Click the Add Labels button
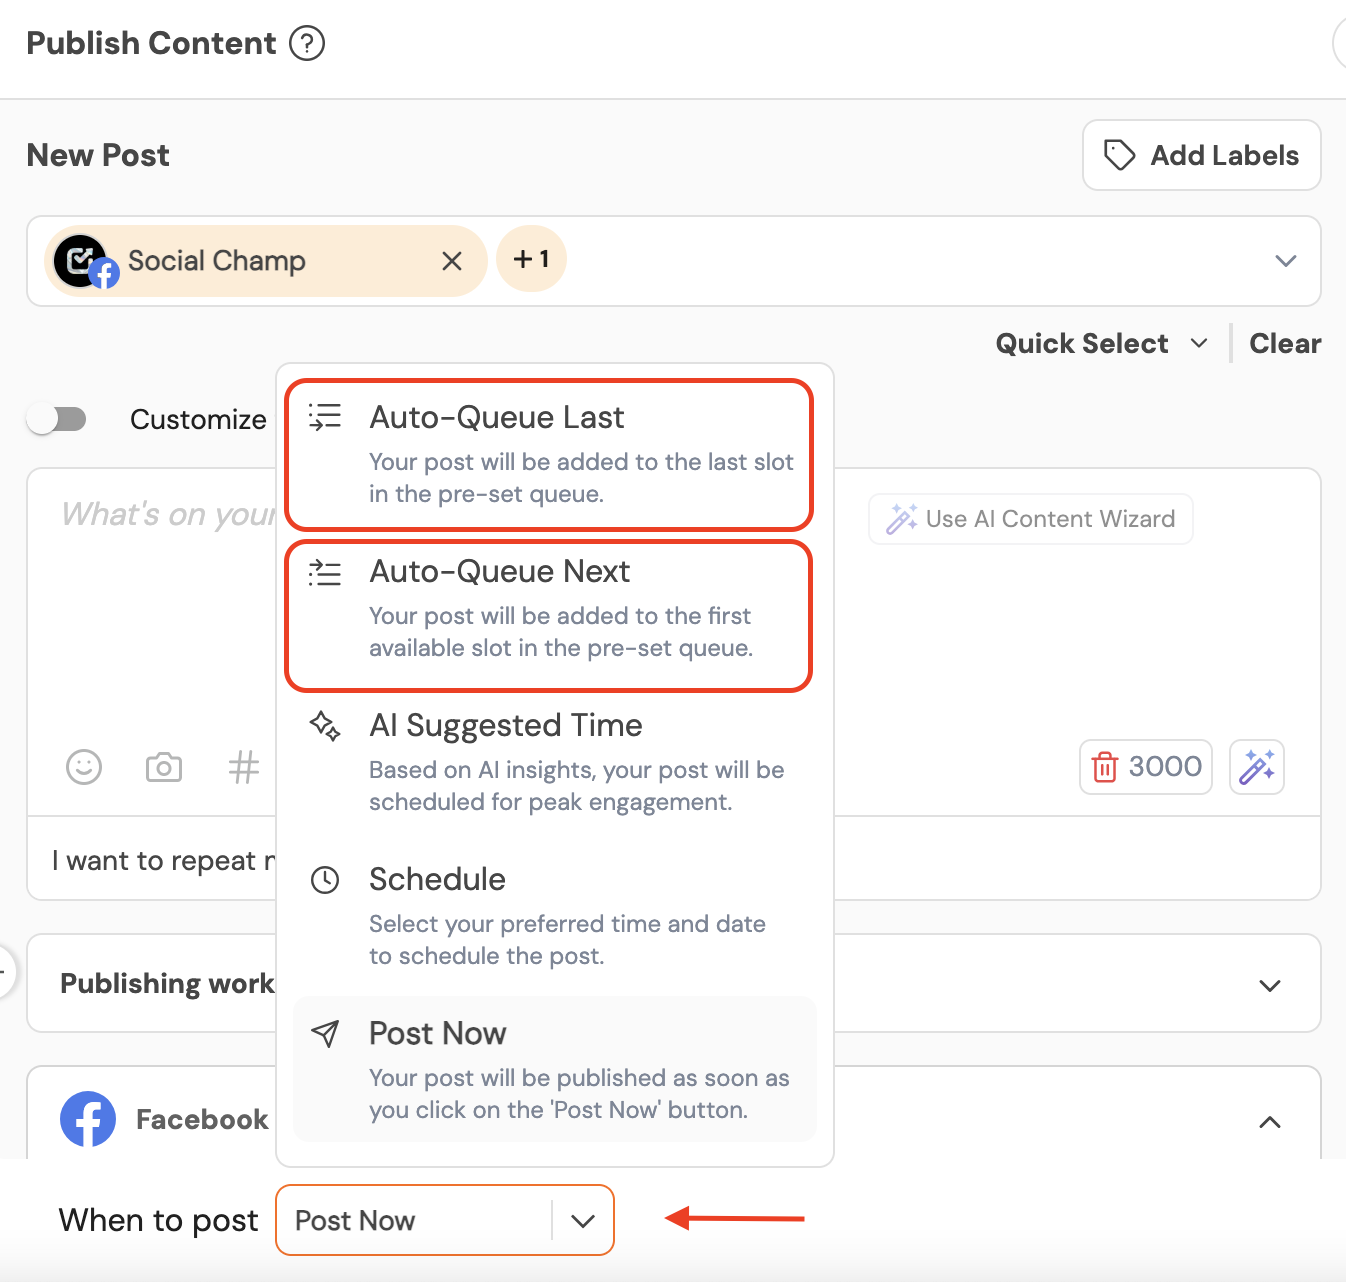Image resolution: width=1346 pixels, height=1282 pixels. [1201, 155]
